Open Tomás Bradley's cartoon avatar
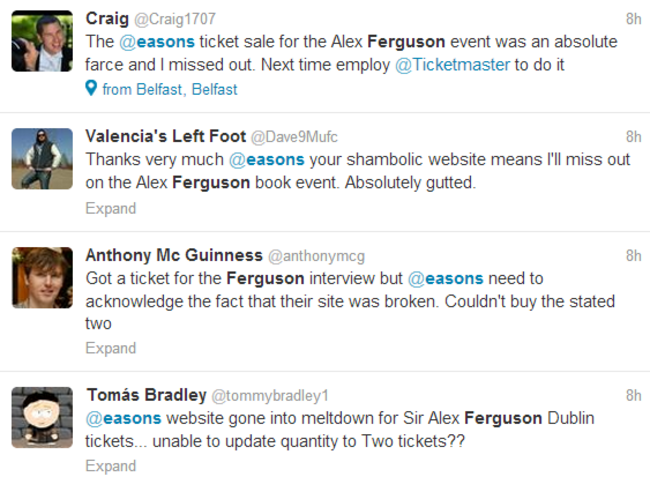650x477 pixels. click(42, 417)
